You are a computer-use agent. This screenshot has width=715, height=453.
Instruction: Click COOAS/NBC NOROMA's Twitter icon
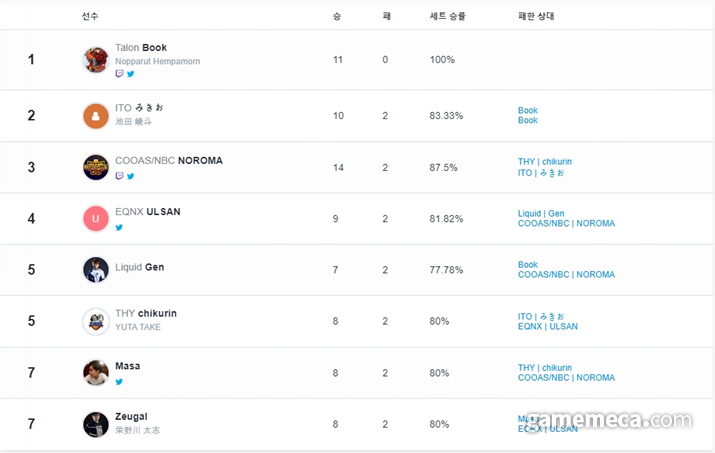130,176
